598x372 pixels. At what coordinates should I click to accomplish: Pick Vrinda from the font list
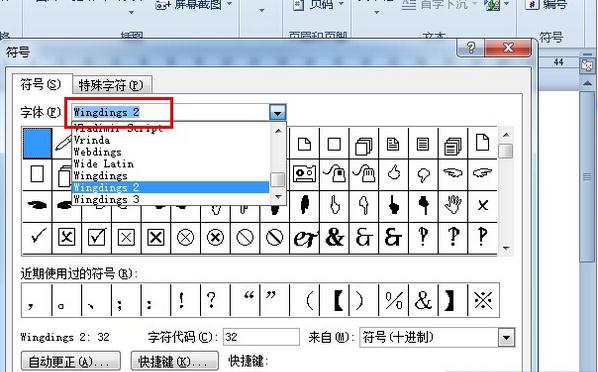click(x=170, y=140)
